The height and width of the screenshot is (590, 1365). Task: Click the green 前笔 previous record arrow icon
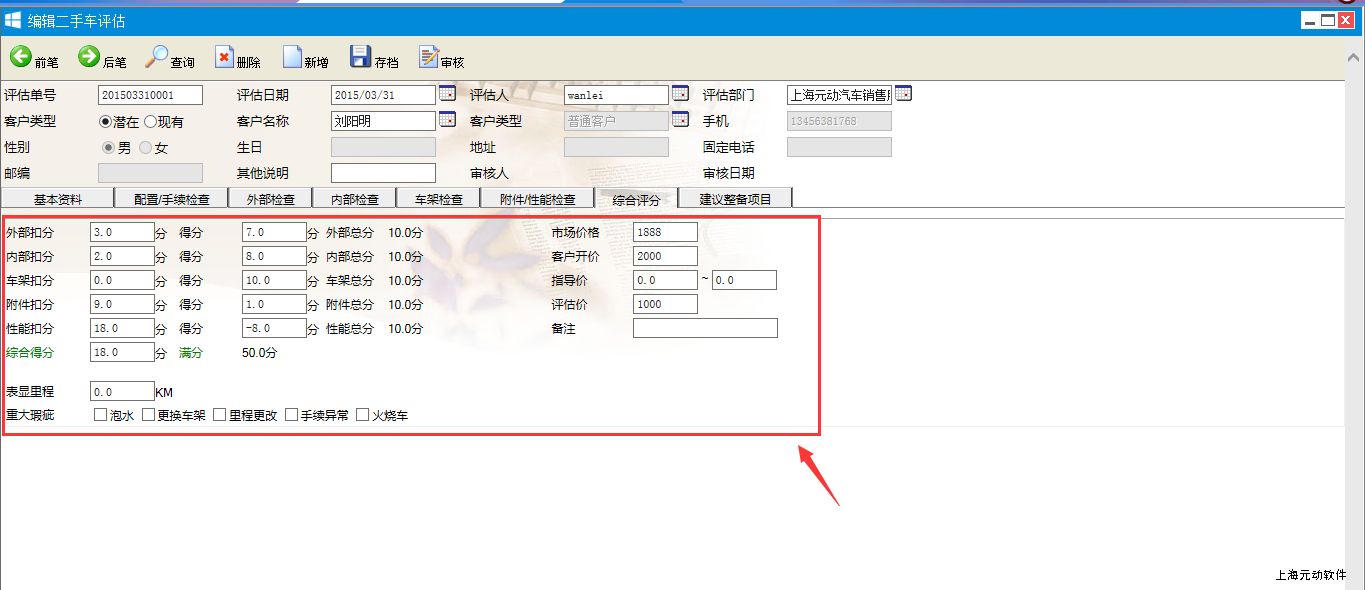point(21,57)
